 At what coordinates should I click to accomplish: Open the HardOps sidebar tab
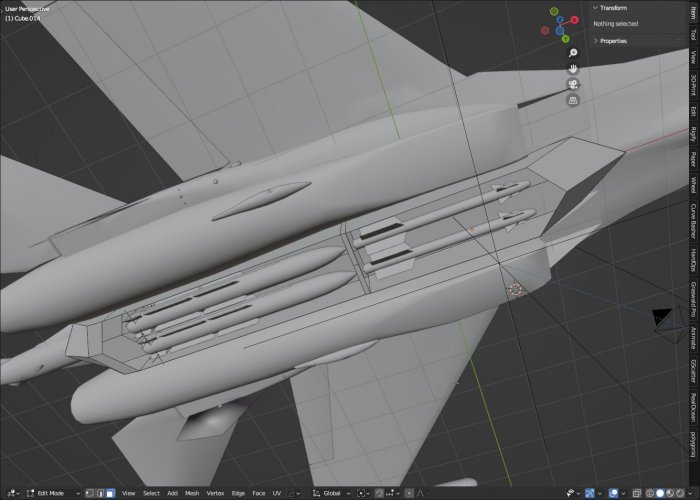[x=693, y=260]
